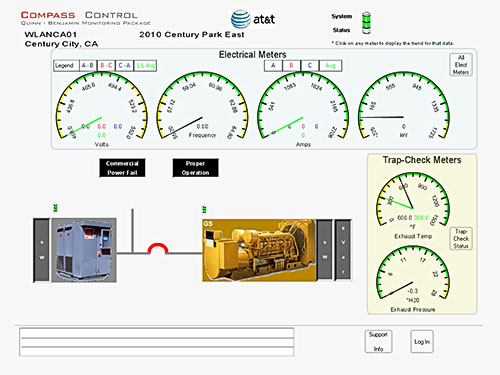500x375 pixels.
Task: Select the gray transfer switch cabinet image
Action: pos(84,250)
